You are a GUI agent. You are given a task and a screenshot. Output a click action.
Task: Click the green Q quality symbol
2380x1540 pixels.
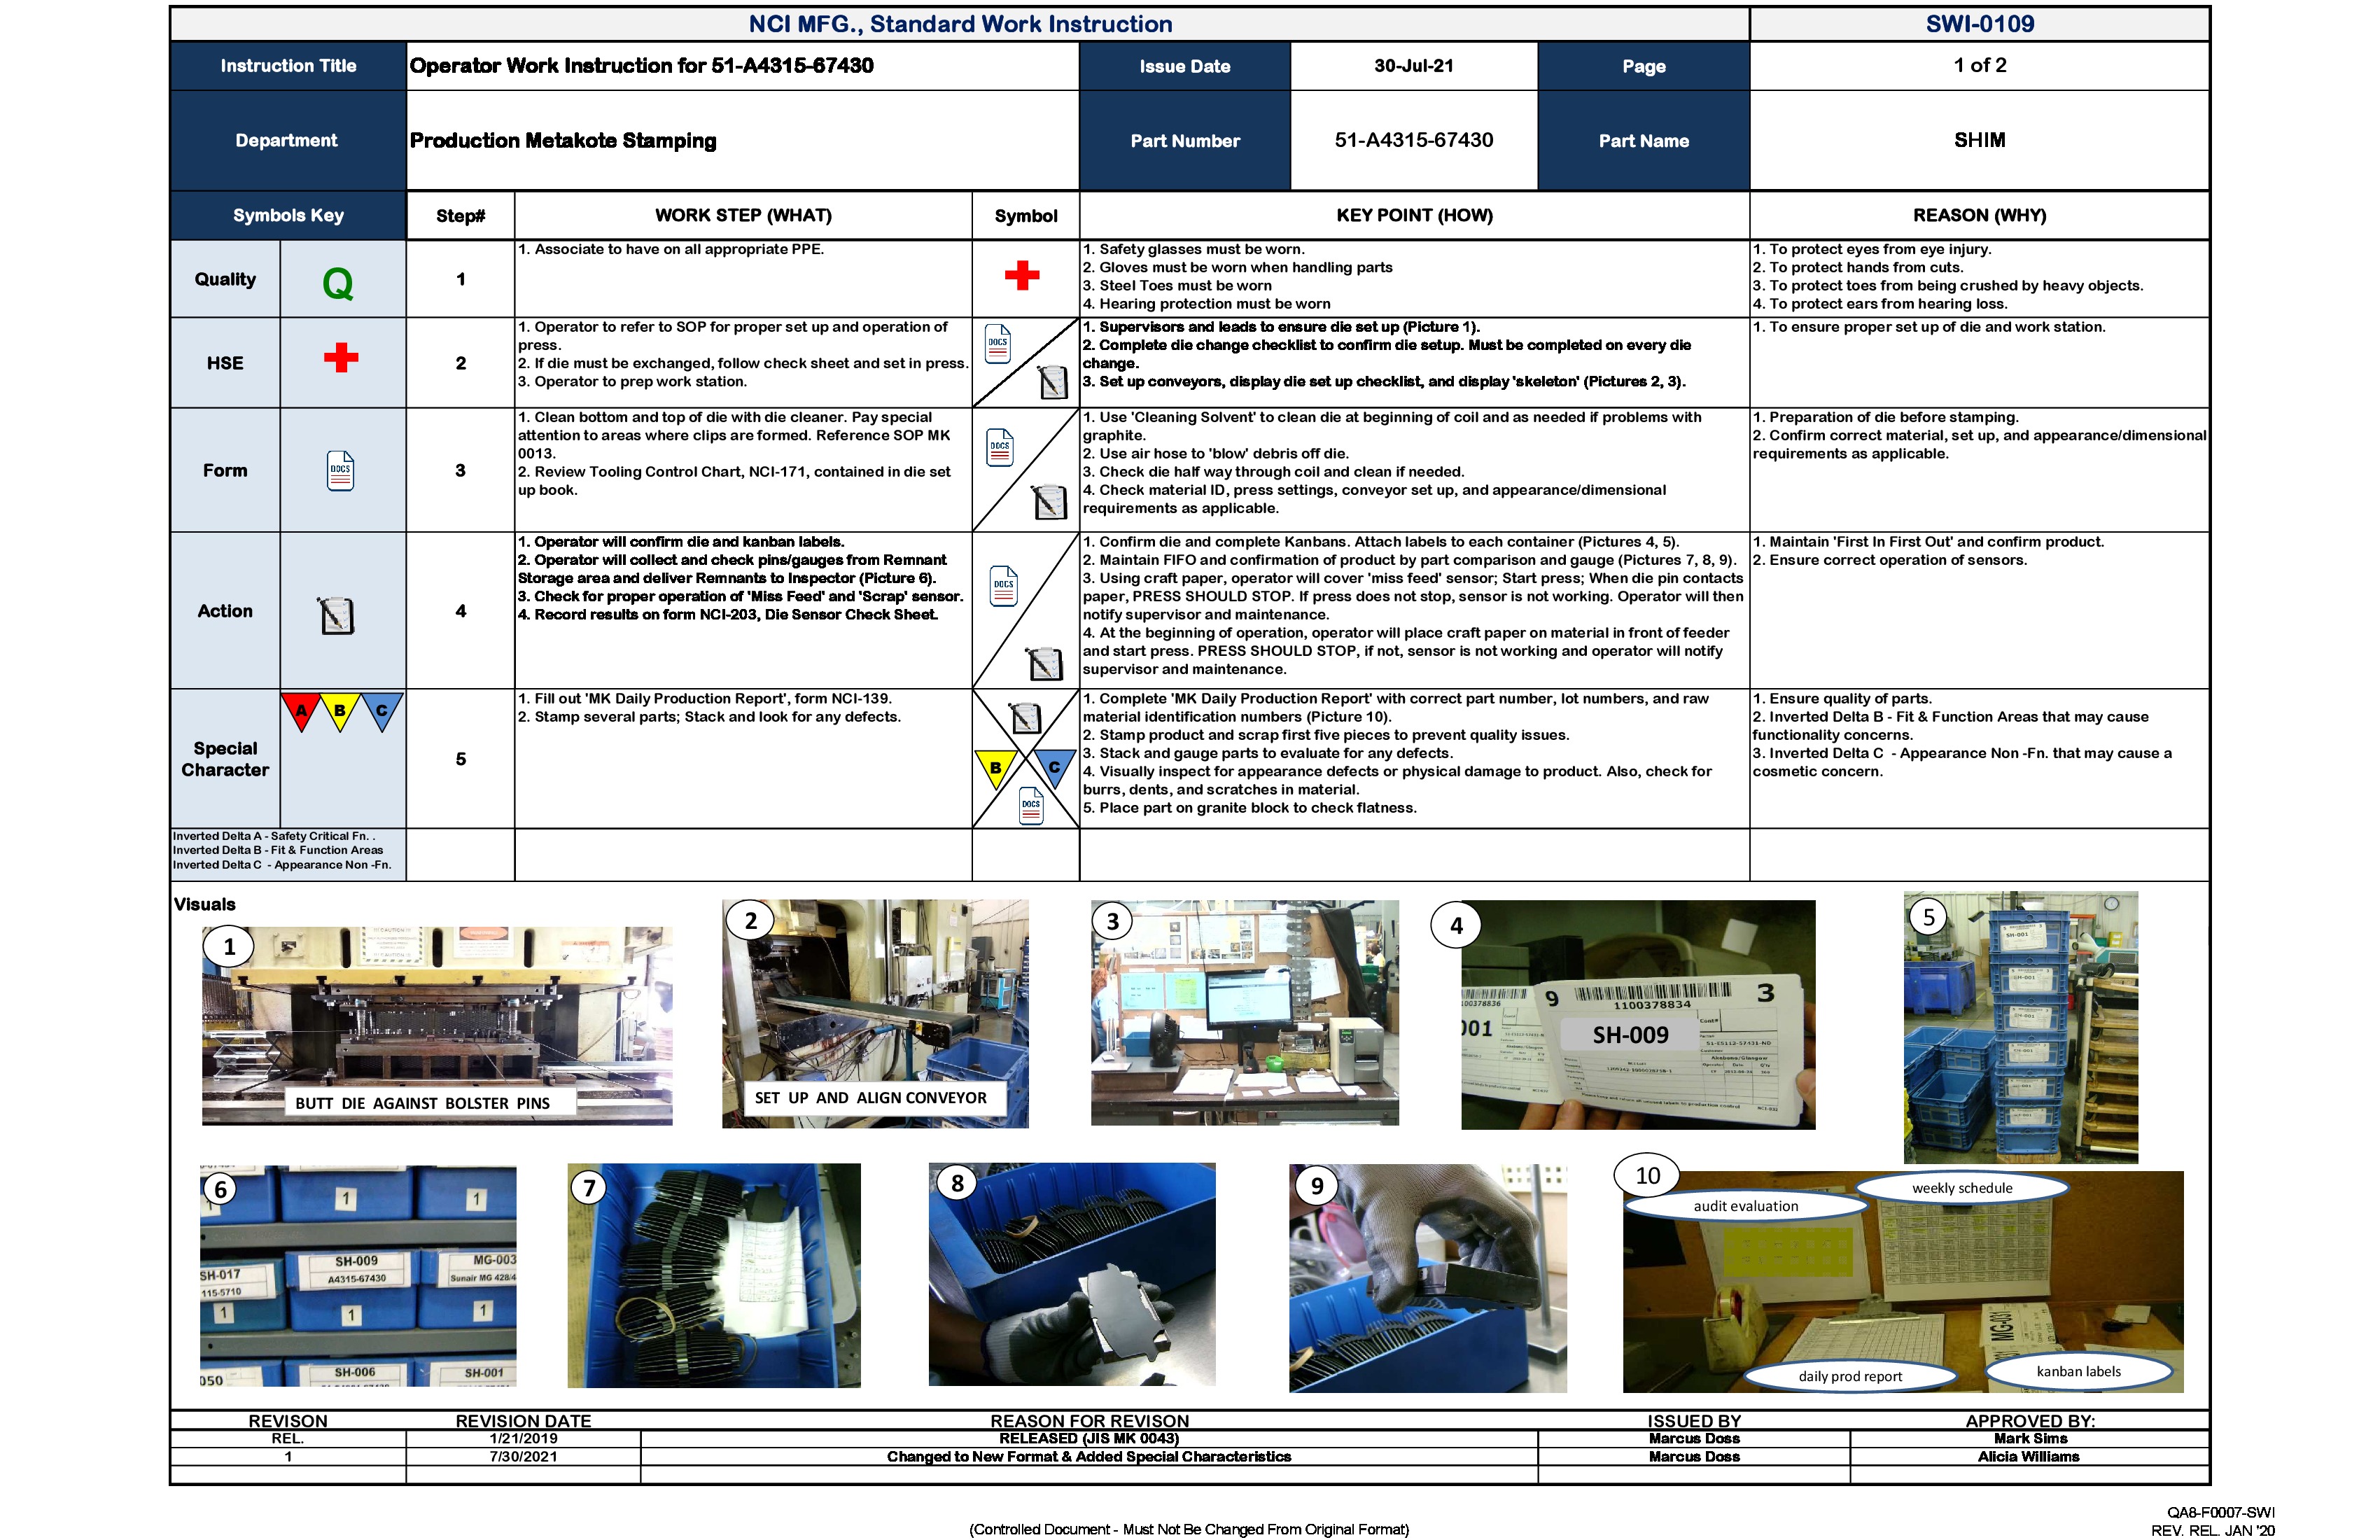coord(341,281)
